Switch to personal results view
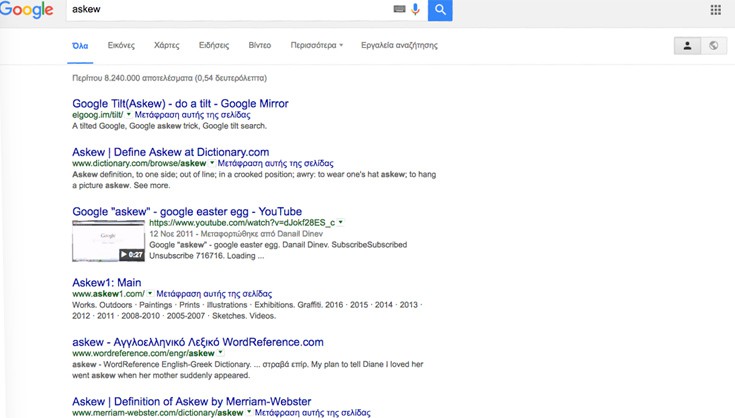Image resolution: width=735 pixels, height=418 pixels. pyautogui.click(x=687, y=45)
